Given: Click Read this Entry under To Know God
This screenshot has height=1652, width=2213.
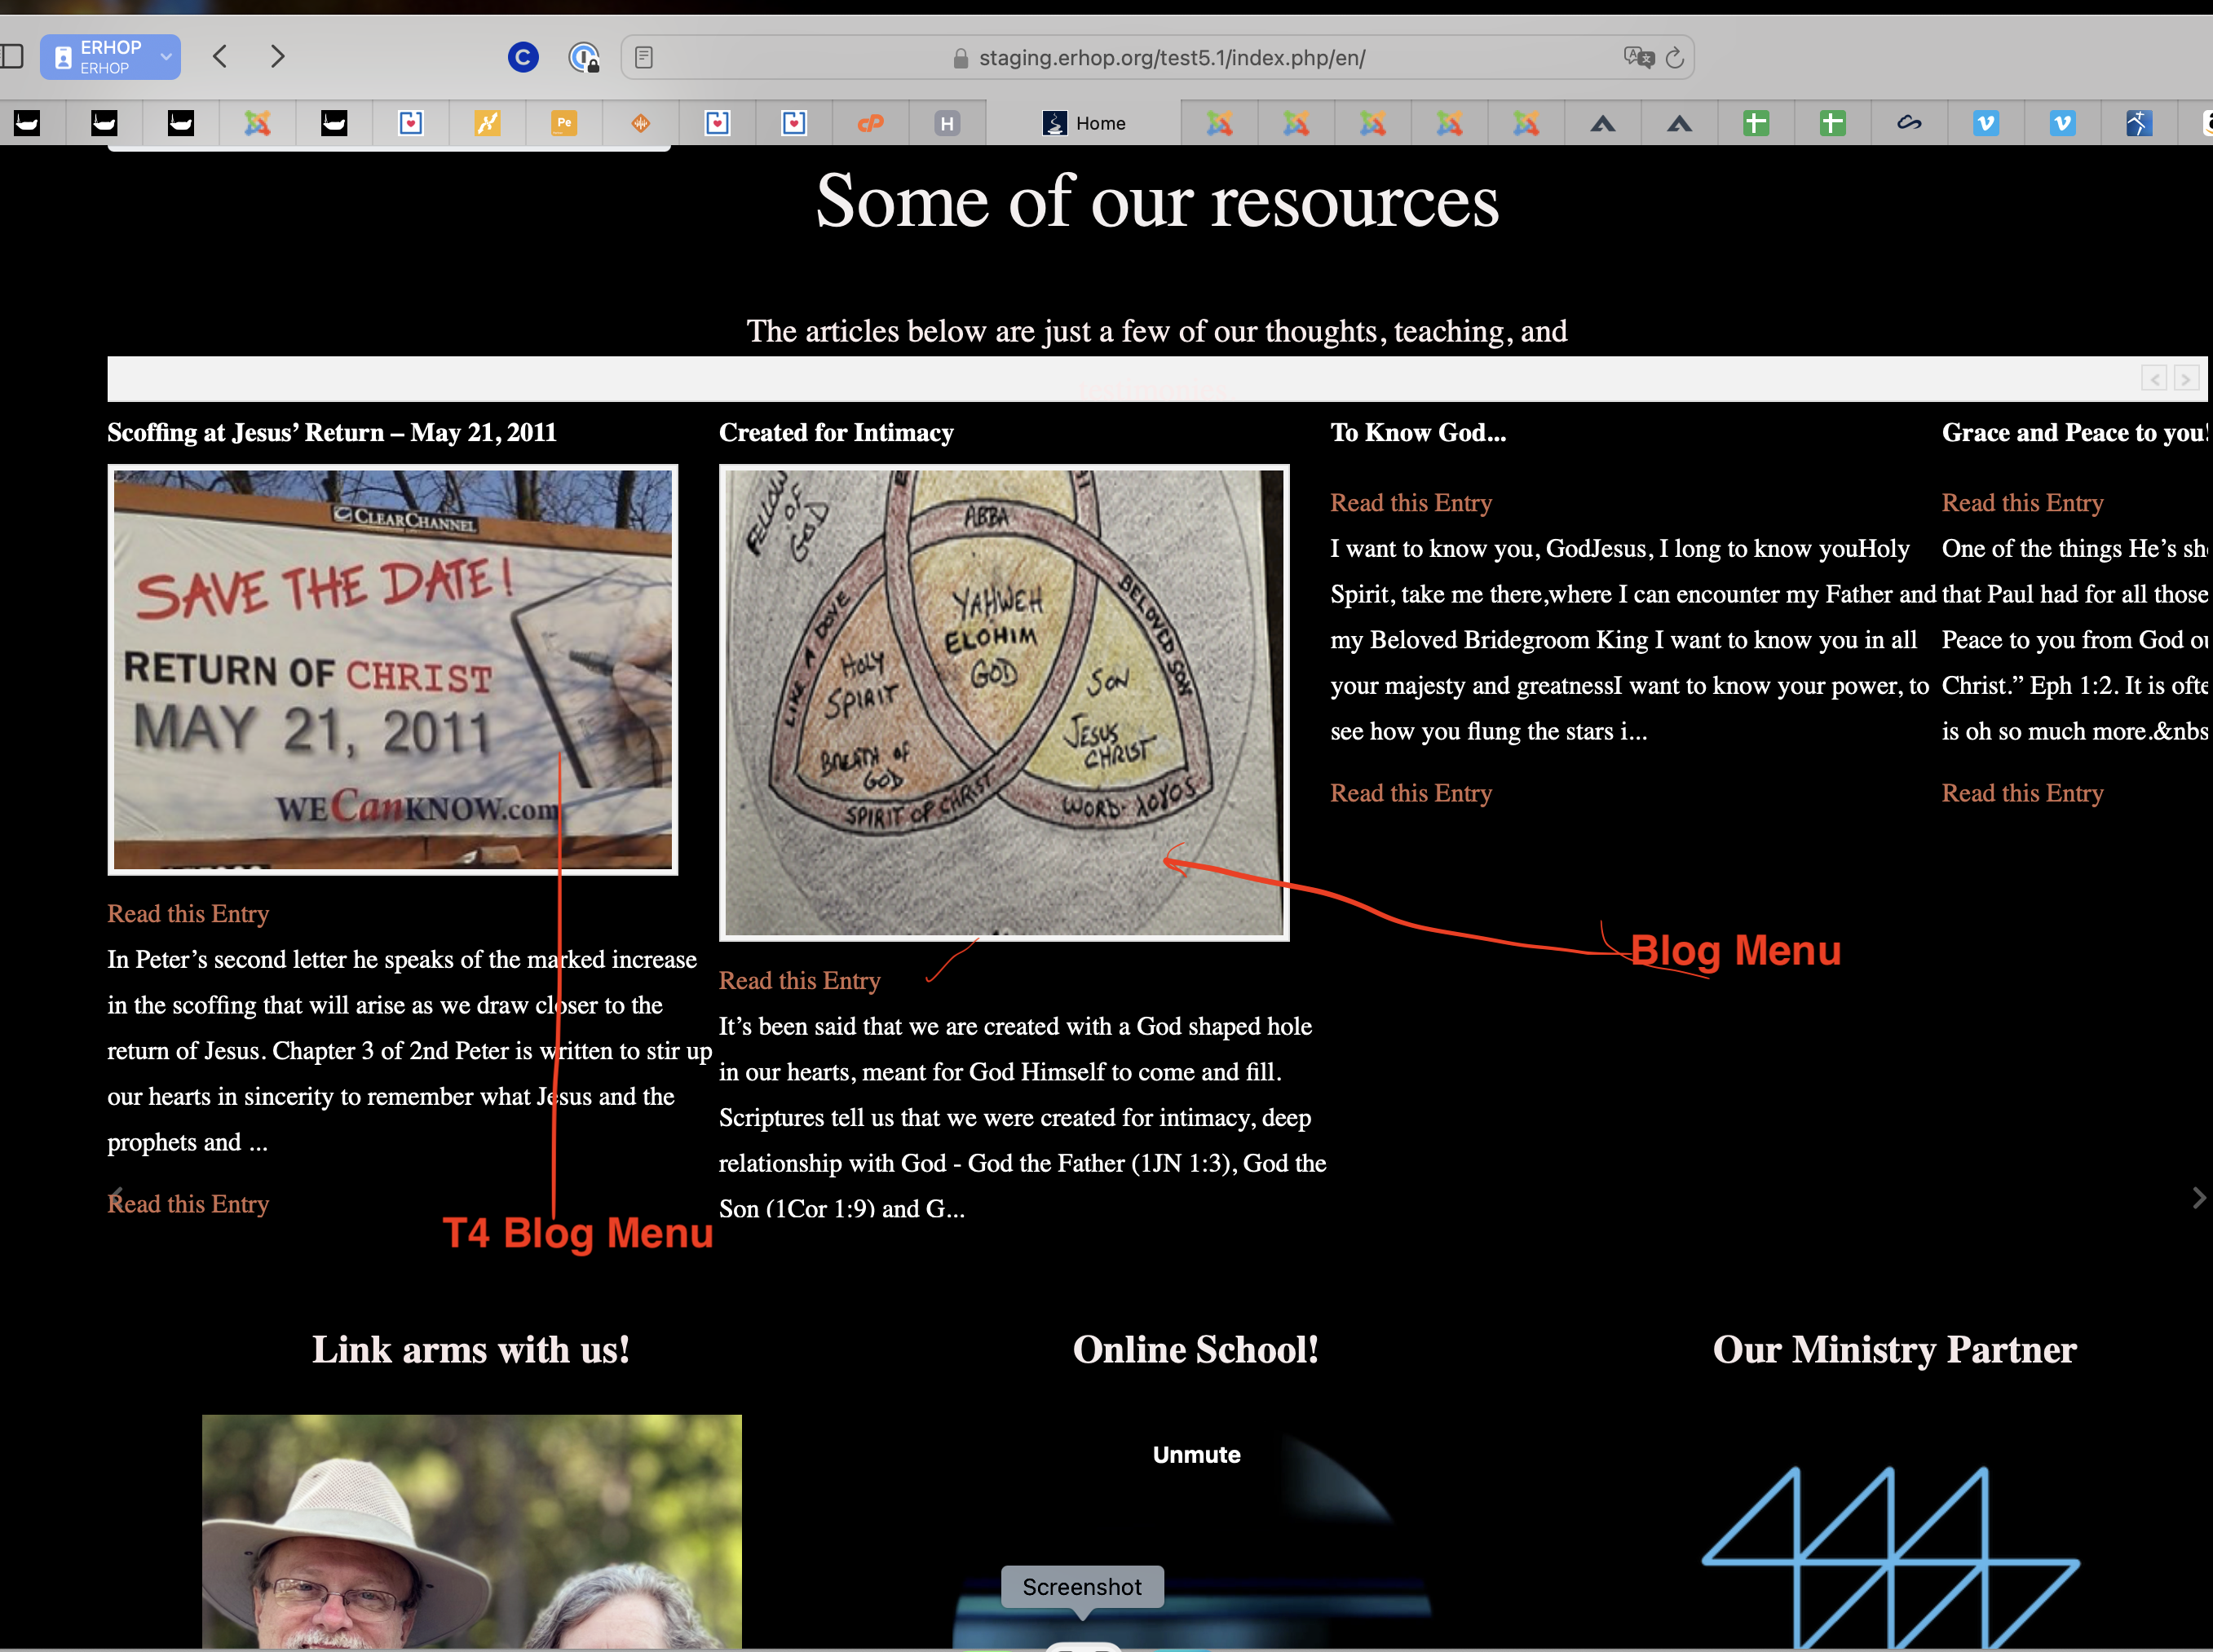Looking at the screenshot, I should pos(1410,503).
